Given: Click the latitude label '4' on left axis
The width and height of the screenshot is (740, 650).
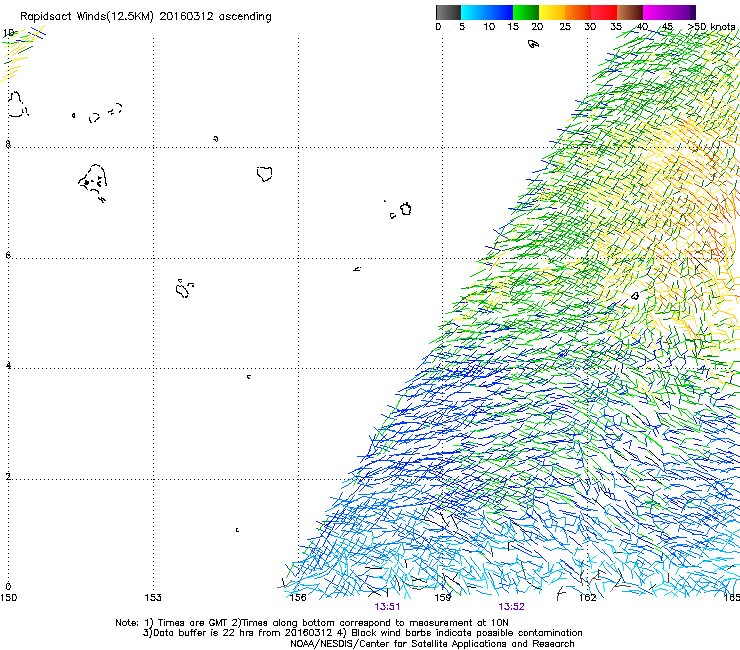Looking at the screenshot, I should pyautogui.click(x=8, y=365).
